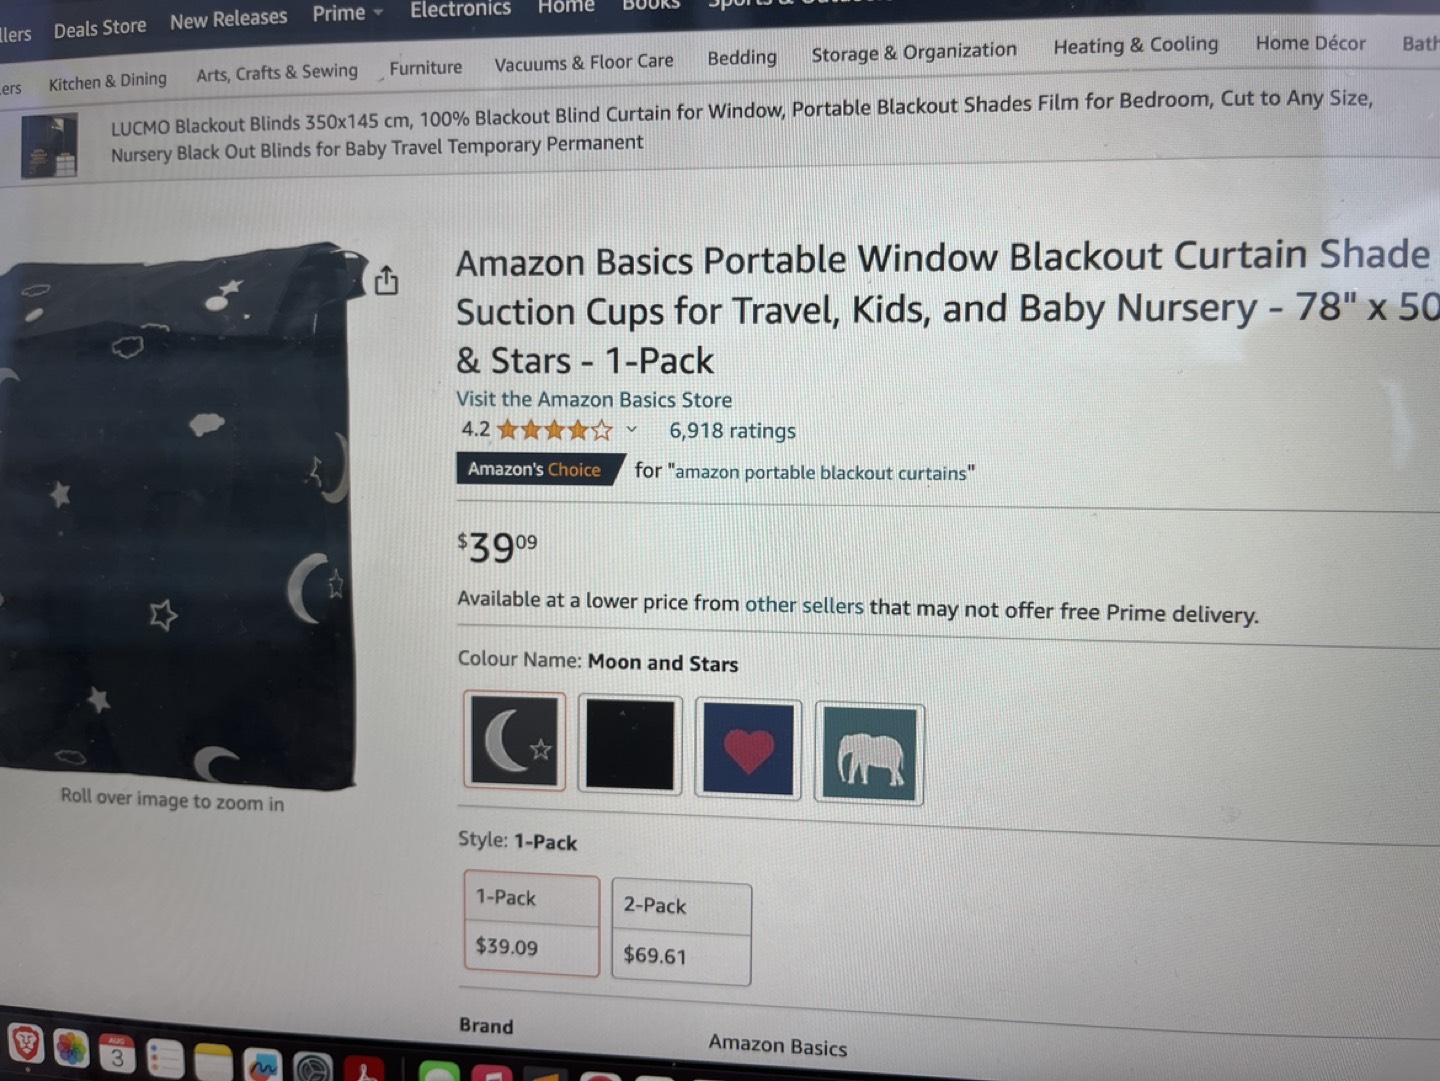
Task: Open Adobe Acrobat in the dock
Action: 364,1069
